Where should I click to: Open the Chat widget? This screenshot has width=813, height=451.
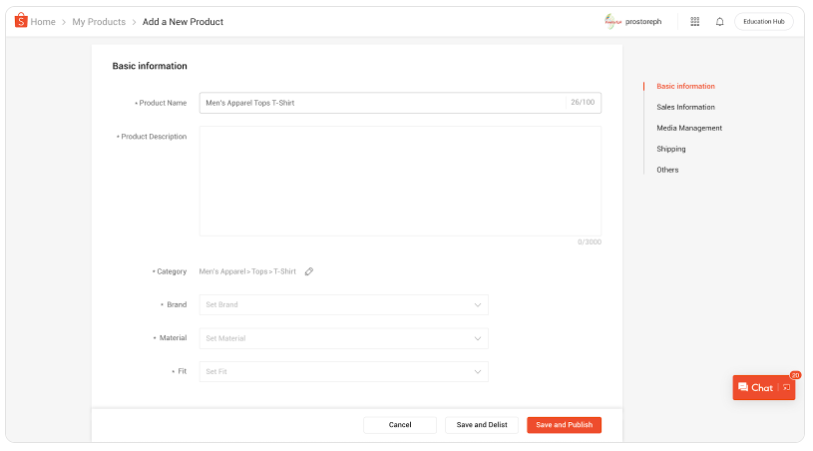tap(763, 388)
